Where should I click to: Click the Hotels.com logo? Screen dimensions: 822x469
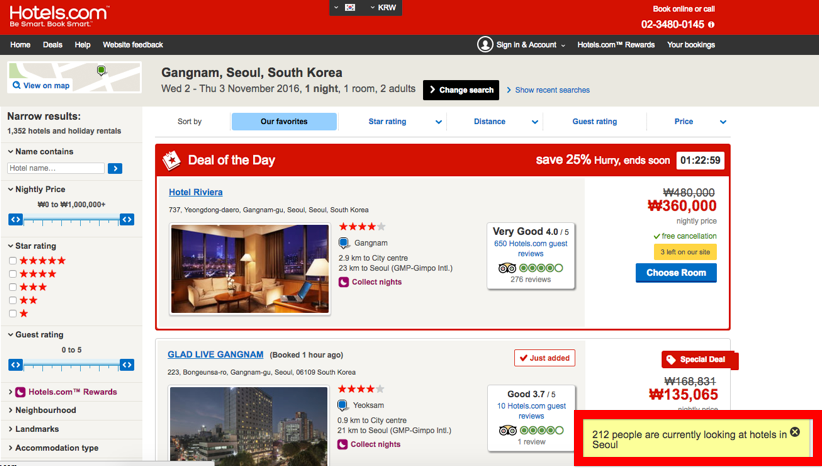tap(59, 17)
